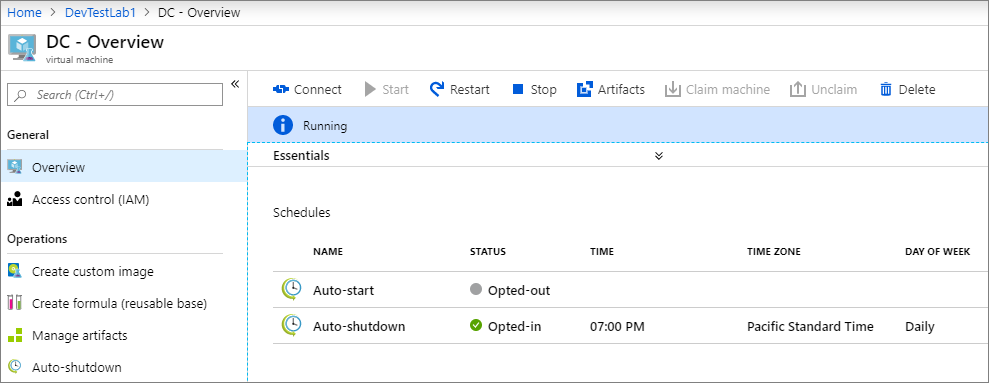Go to Home breadcrumb link
Screen dimensions: 989x383
pyautogui.click(x=24, y=12)
